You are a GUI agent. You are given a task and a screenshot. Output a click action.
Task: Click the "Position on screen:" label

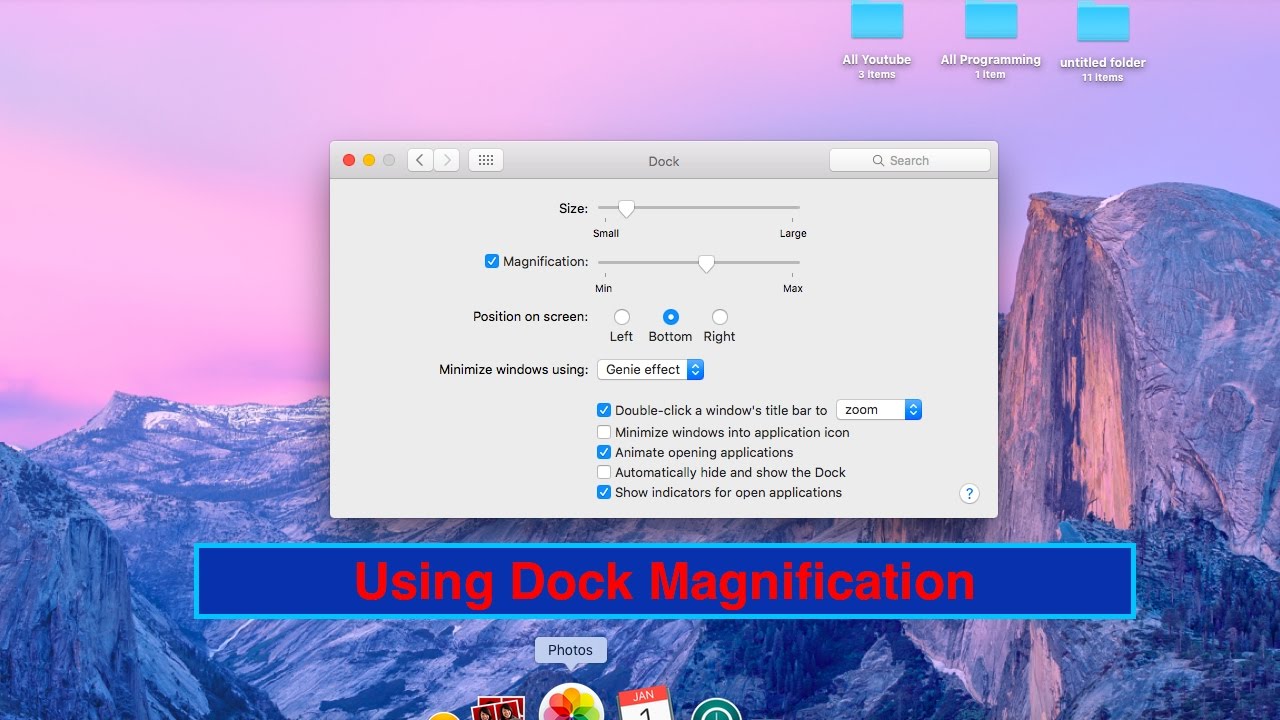pyautogui.click(x=531, y=316)
